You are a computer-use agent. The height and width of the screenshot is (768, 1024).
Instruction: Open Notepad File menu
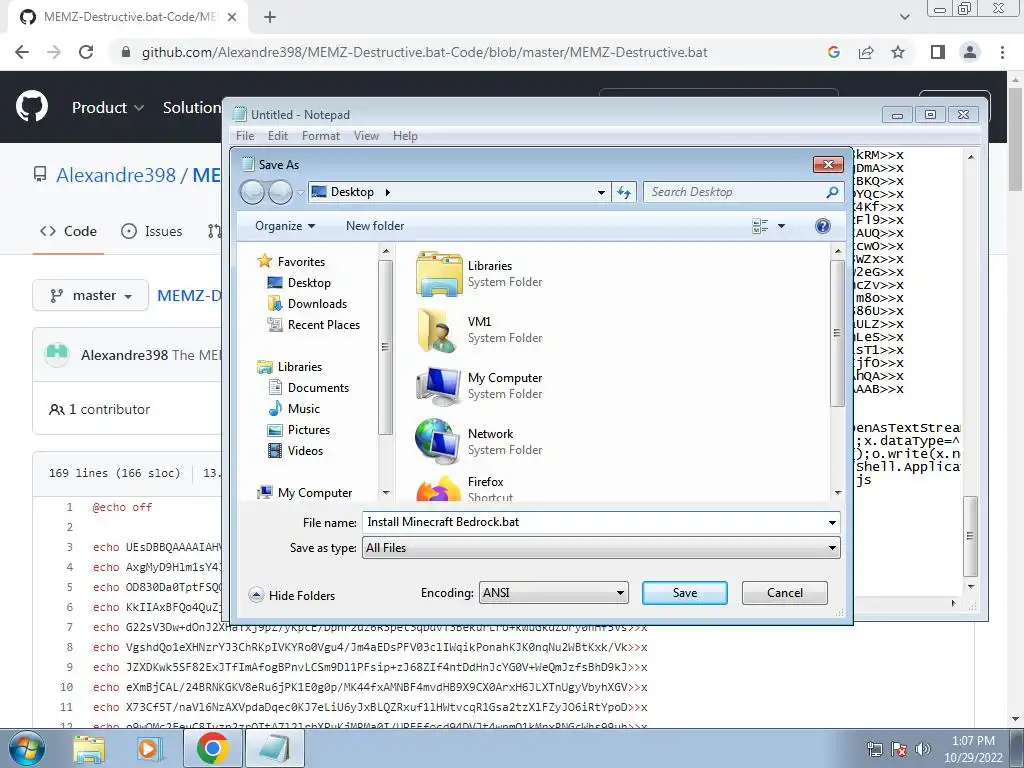(245, 136)
